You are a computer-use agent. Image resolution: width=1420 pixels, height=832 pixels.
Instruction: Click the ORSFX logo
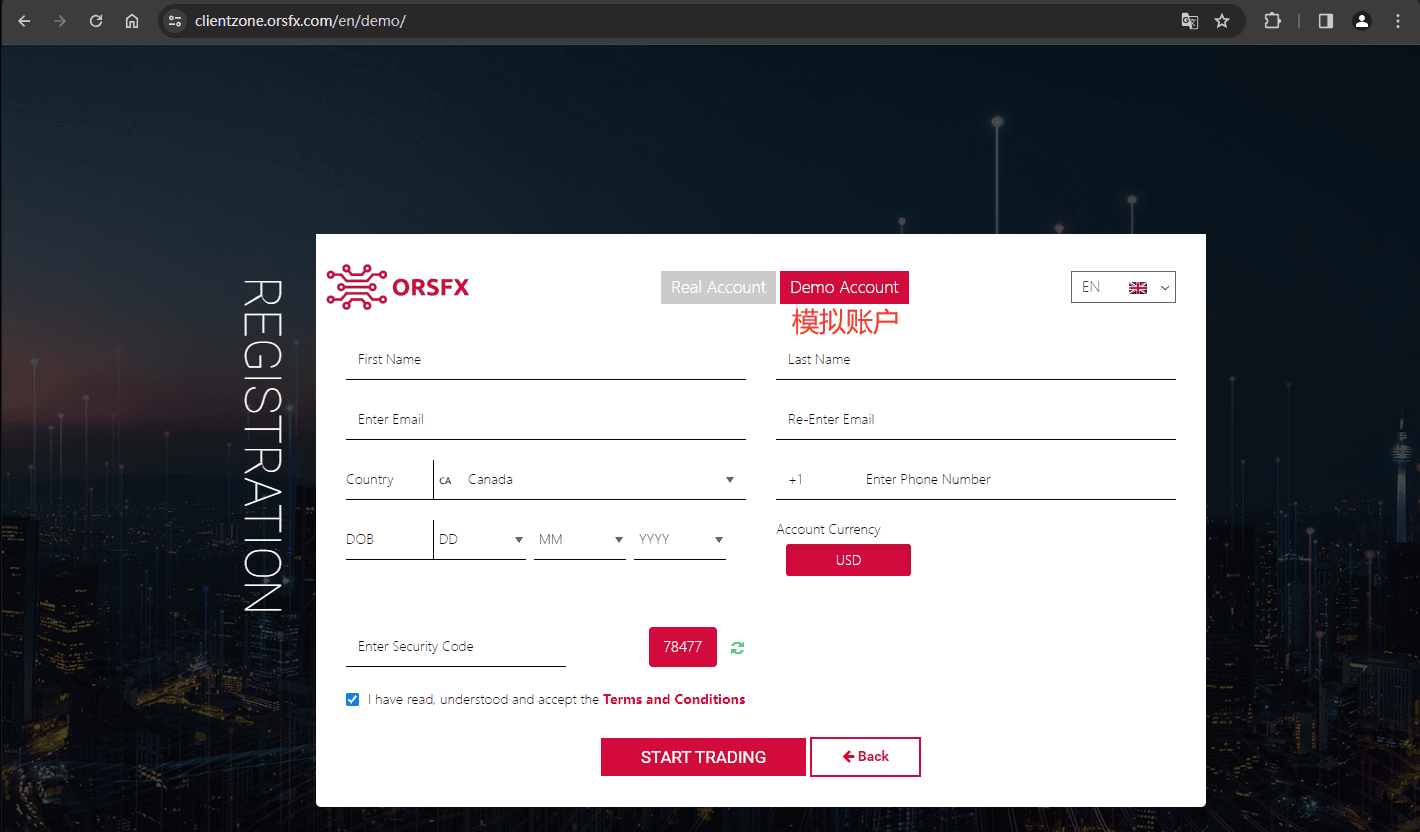[398, 287]
